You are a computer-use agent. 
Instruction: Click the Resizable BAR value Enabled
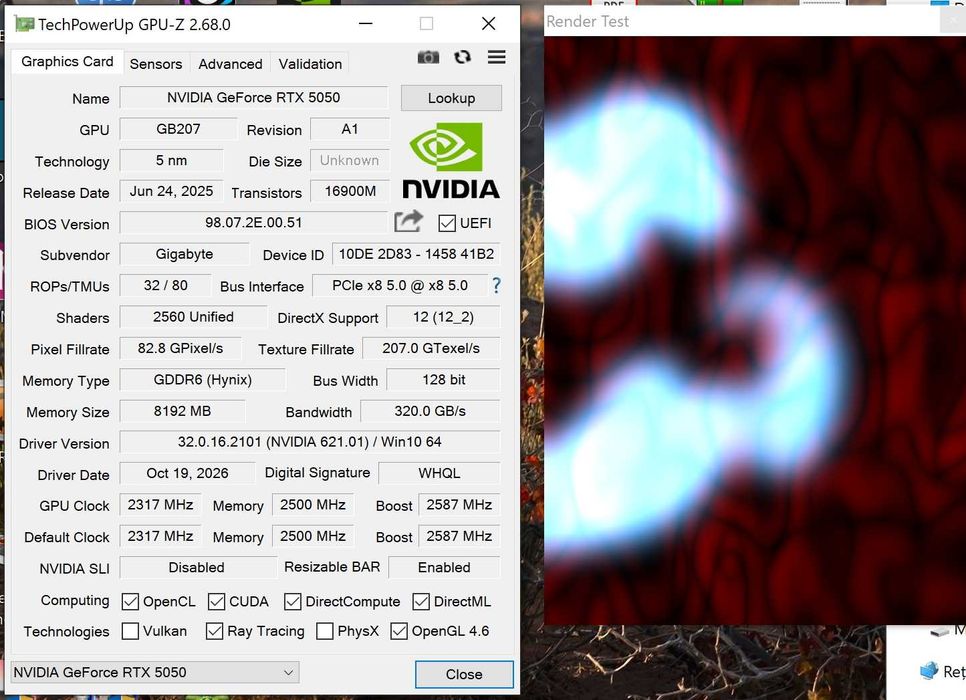coord(444,567)
